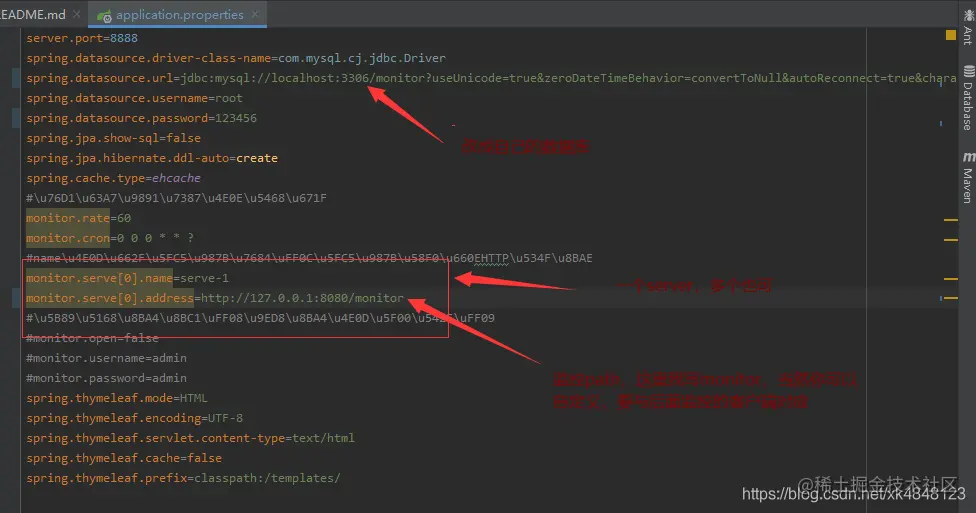The height and width of the screenshot is (513, 976).
Task: Click the #monitor.open=false comment line
Action: click(92, 338)
